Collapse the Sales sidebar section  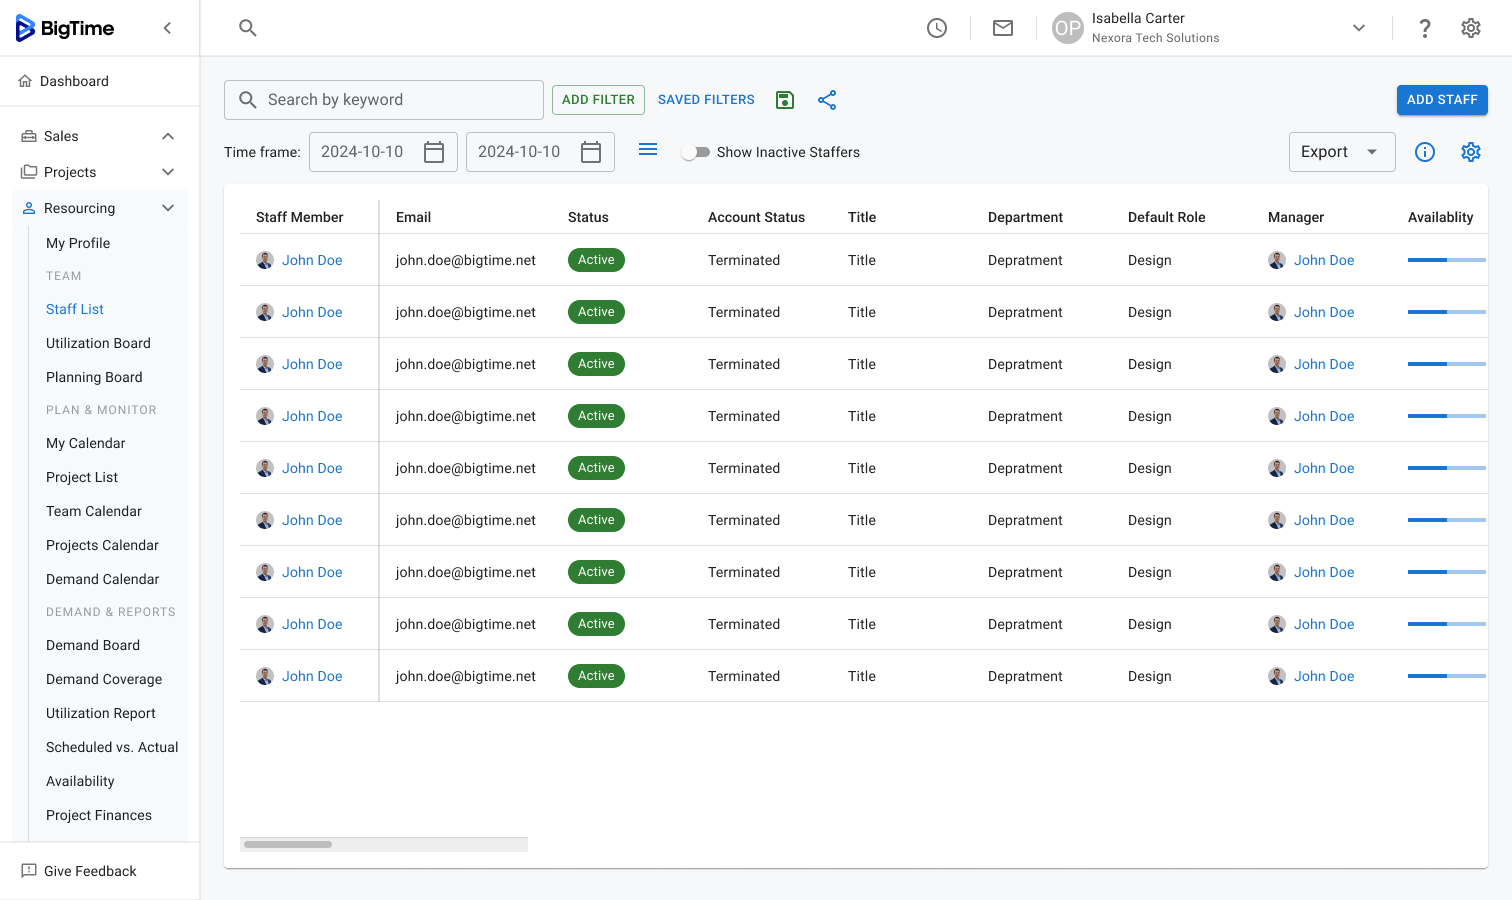pyautogui.click(x=168, y=136)
